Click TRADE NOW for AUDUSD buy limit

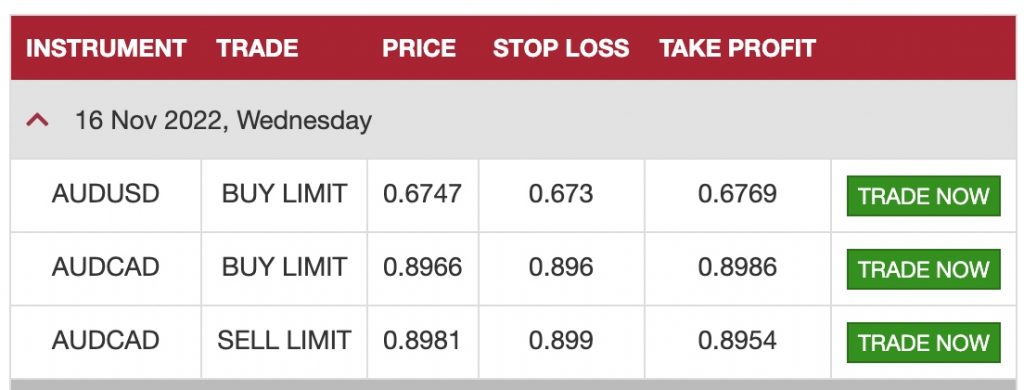pos(923,196)
